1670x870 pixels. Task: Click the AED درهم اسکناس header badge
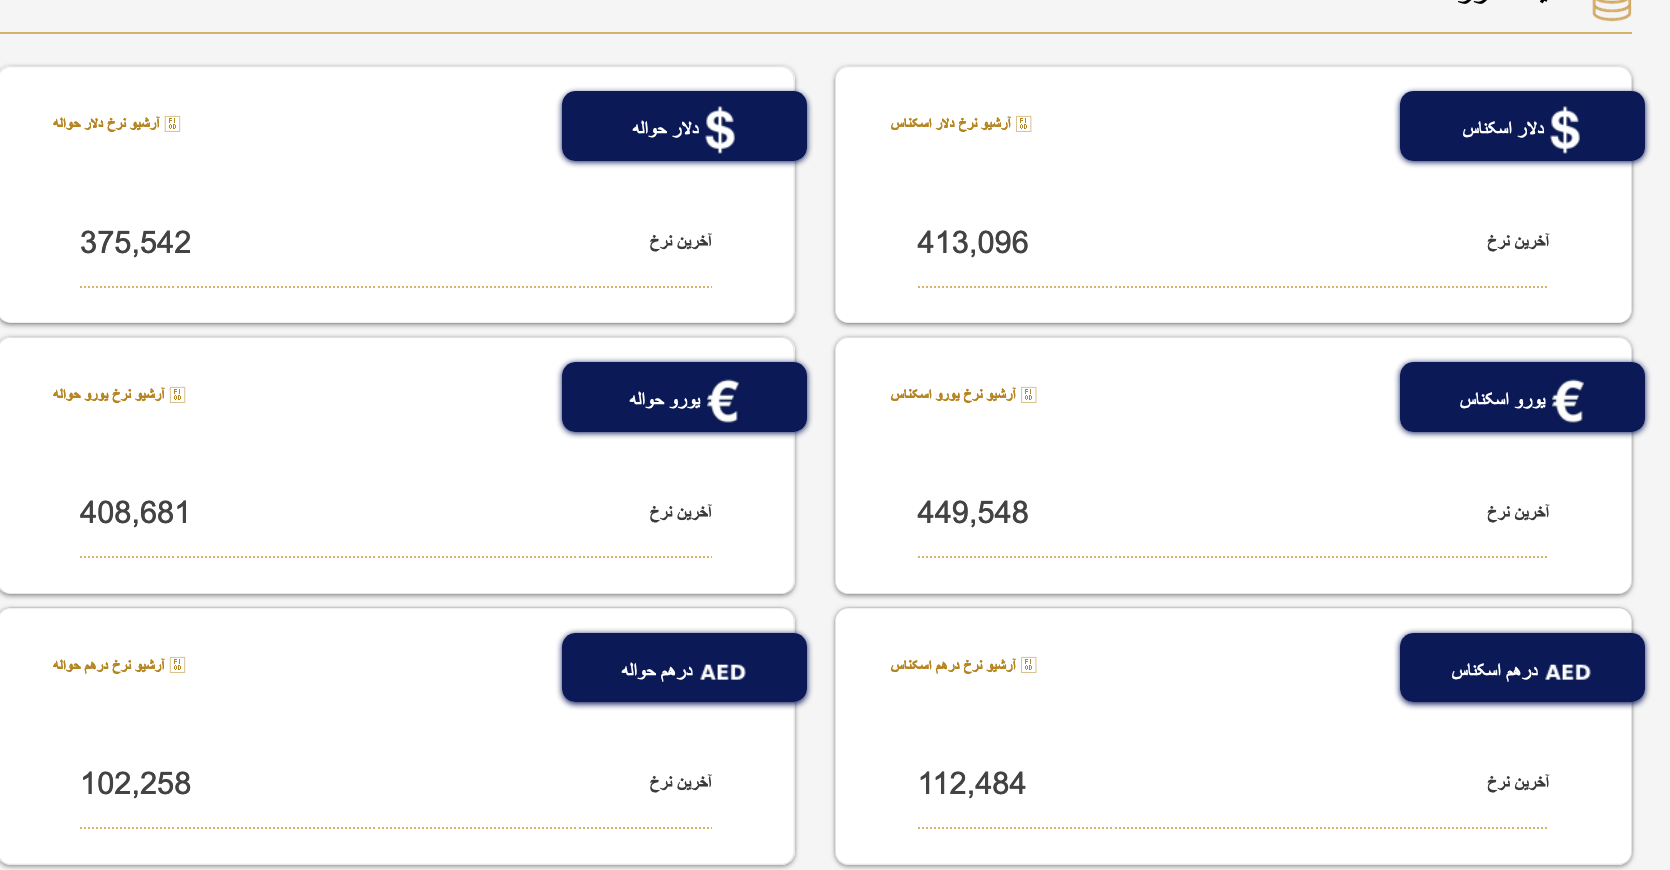point(1521,668)
